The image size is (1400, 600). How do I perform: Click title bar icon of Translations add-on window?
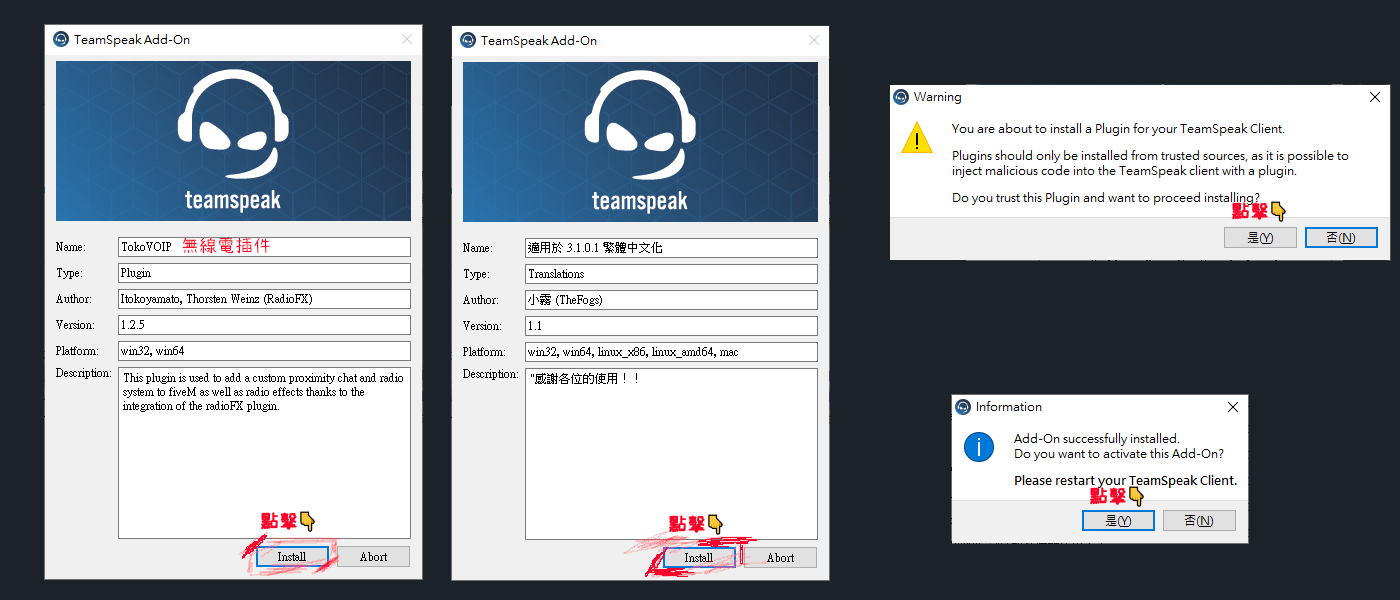467,41
